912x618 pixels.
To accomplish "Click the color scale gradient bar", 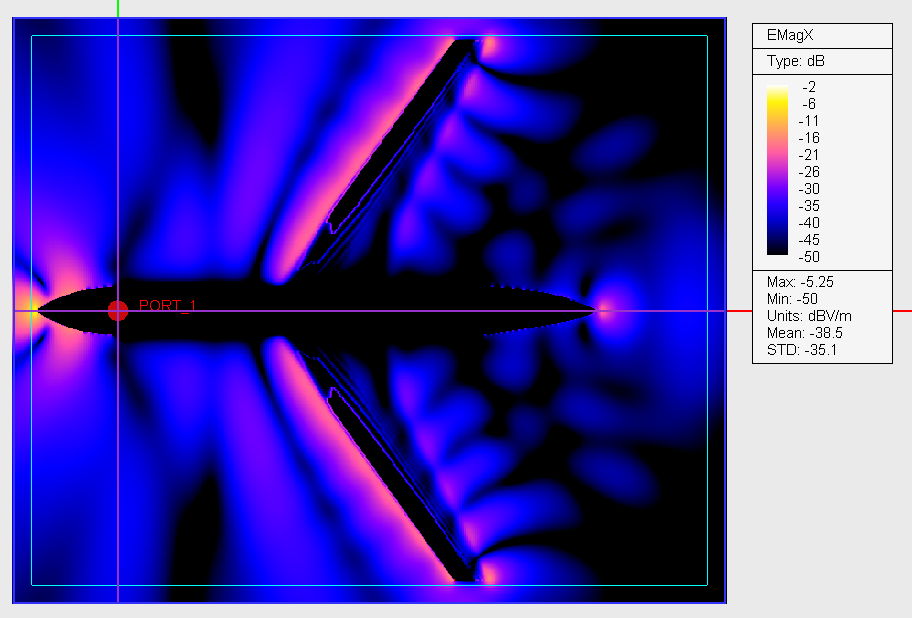I will click(778, 170).
